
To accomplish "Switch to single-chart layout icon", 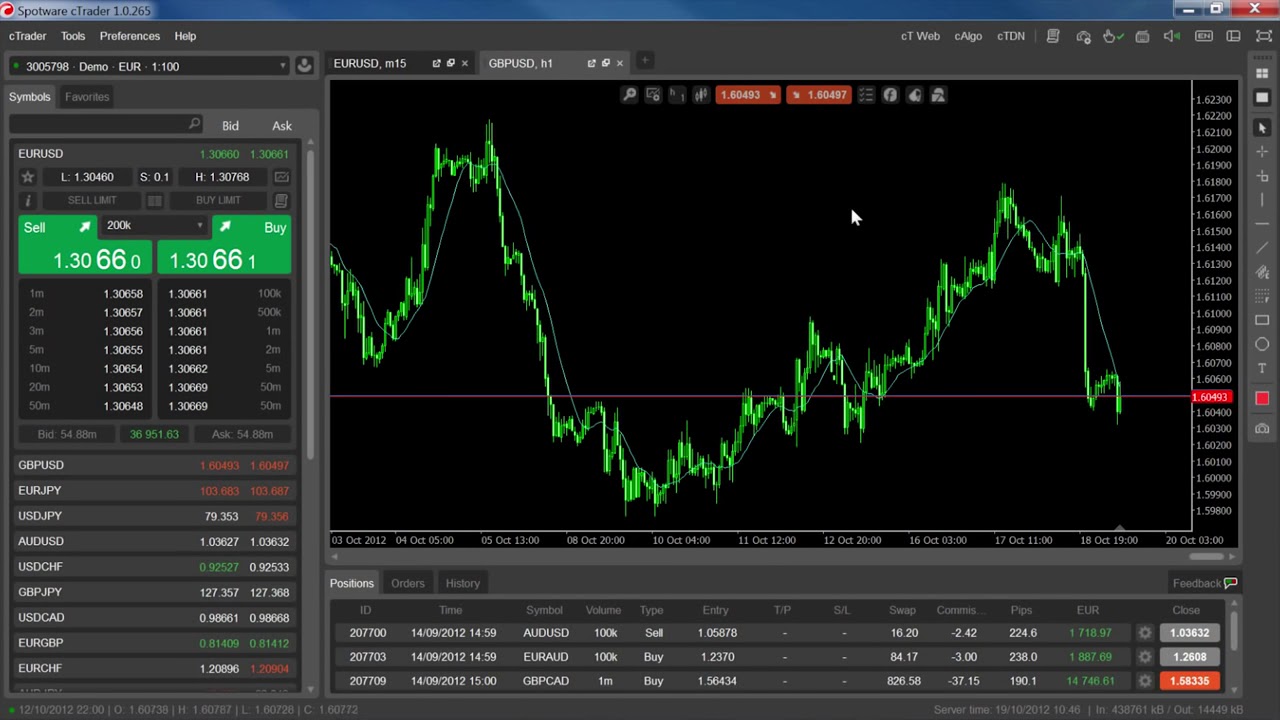I will (1262, 98).
